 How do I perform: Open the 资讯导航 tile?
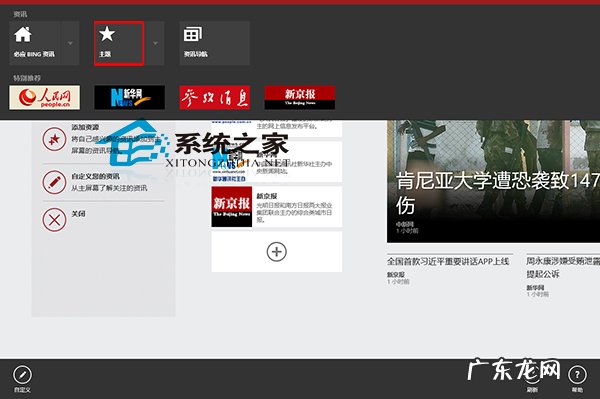coord(215,43)
